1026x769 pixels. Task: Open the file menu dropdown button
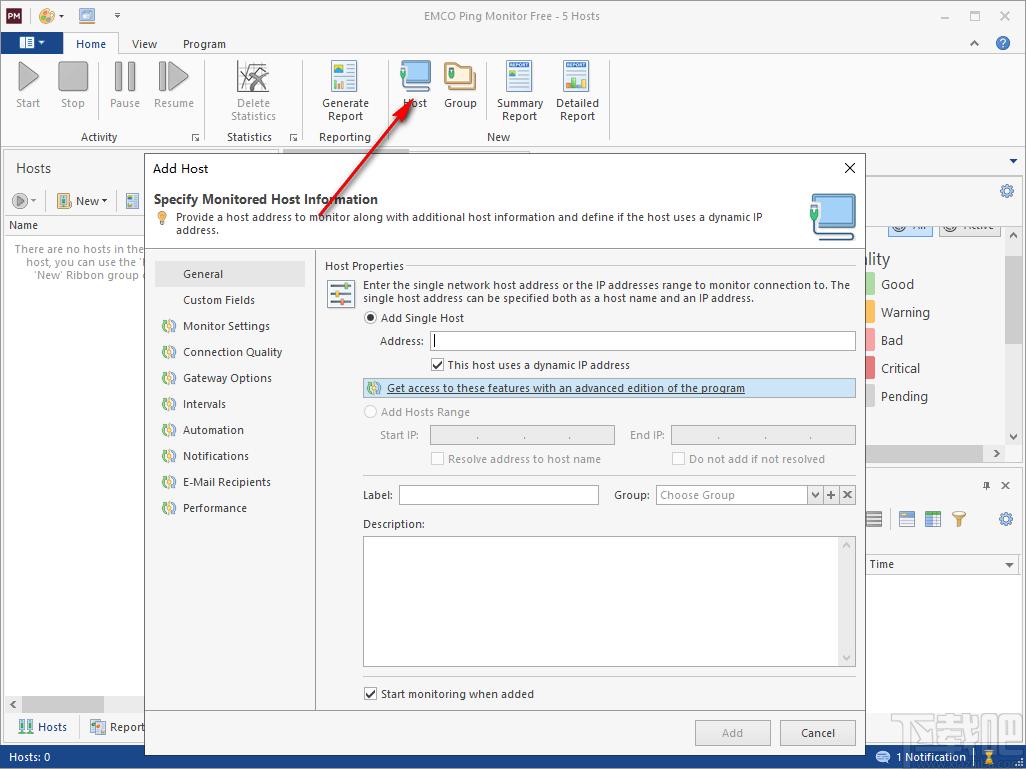coord(32,43)
